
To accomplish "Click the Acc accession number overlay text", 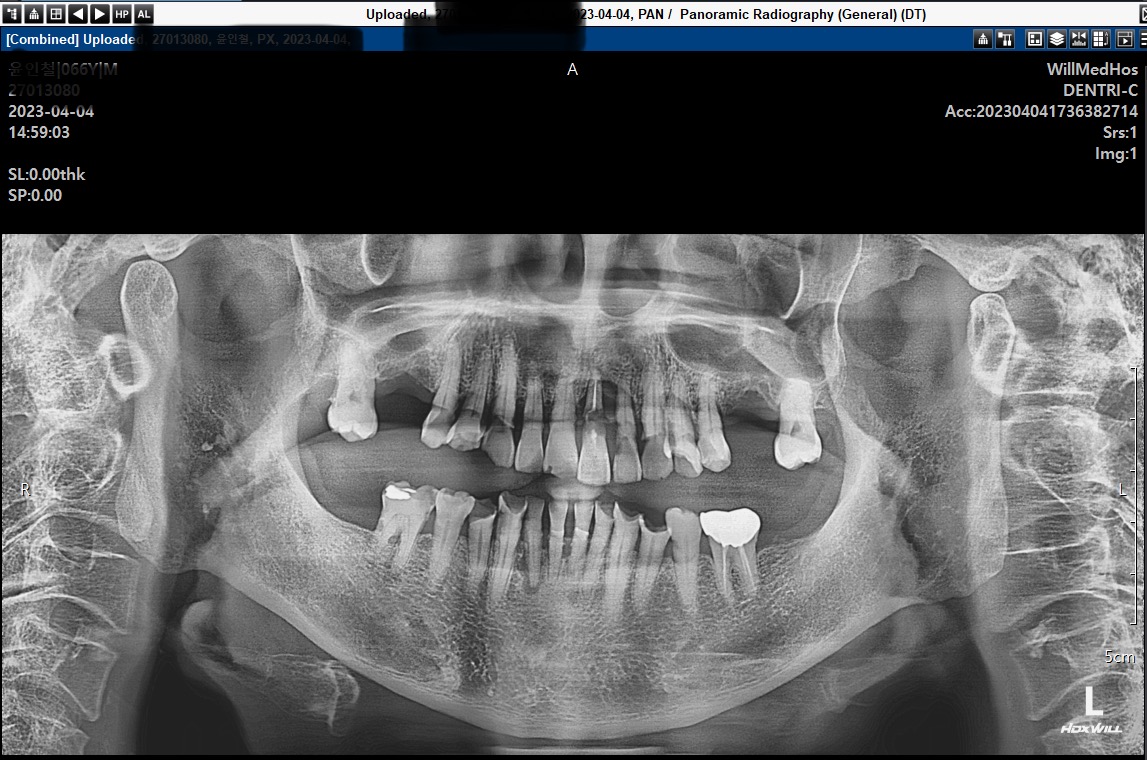I will pos(1041,111).
